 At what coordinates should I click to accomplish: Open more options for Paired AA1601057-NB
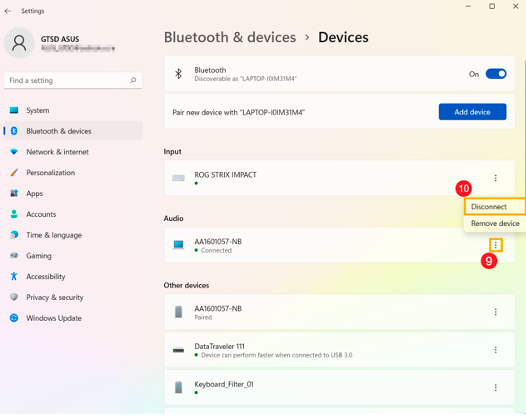495,312
